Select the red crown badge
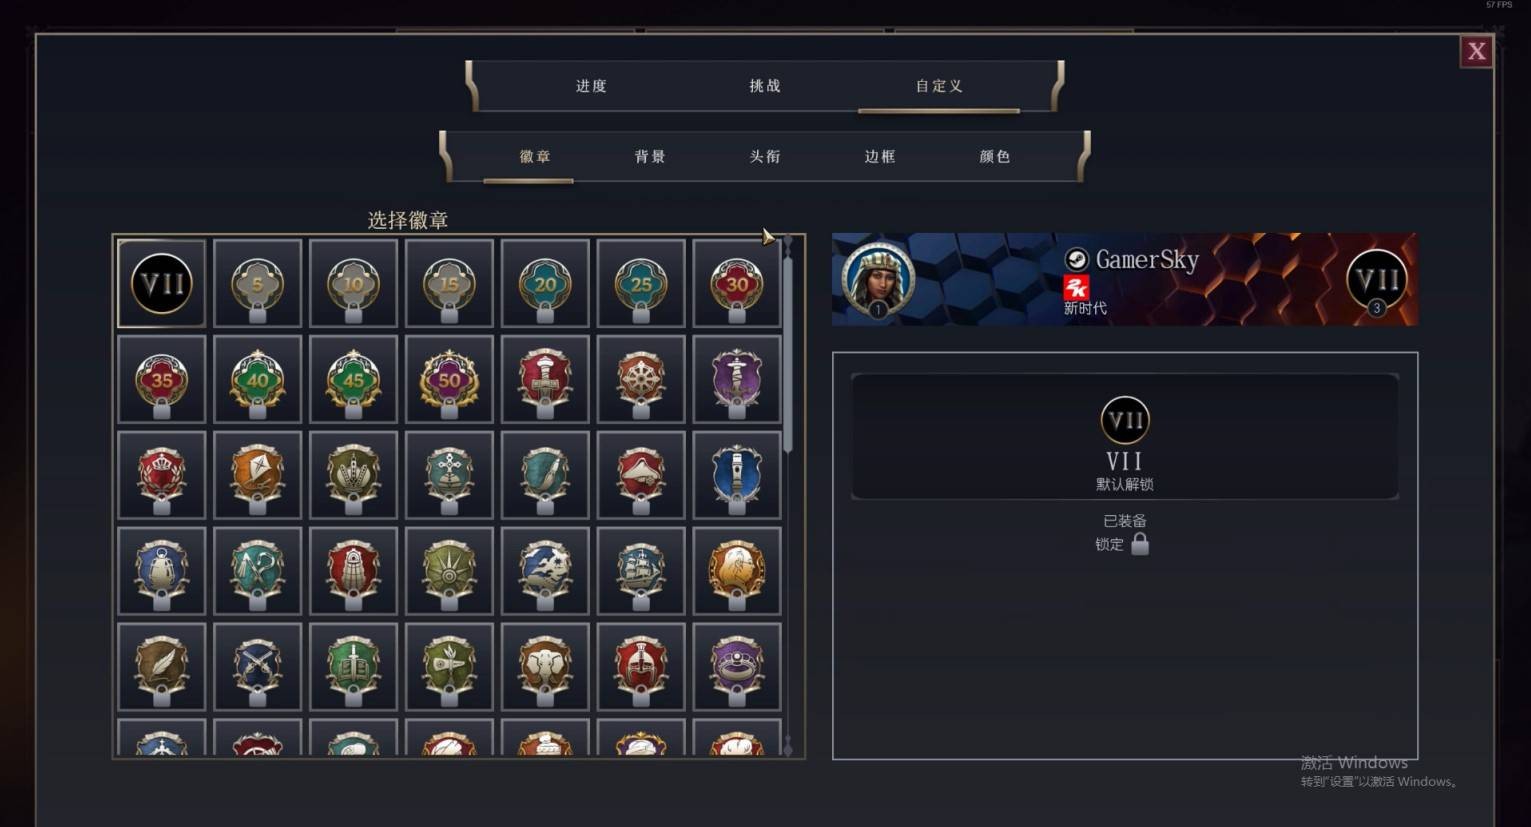The width and height of the screenshot is (1531, 827). pyautogui.click(x=161, y=475)
